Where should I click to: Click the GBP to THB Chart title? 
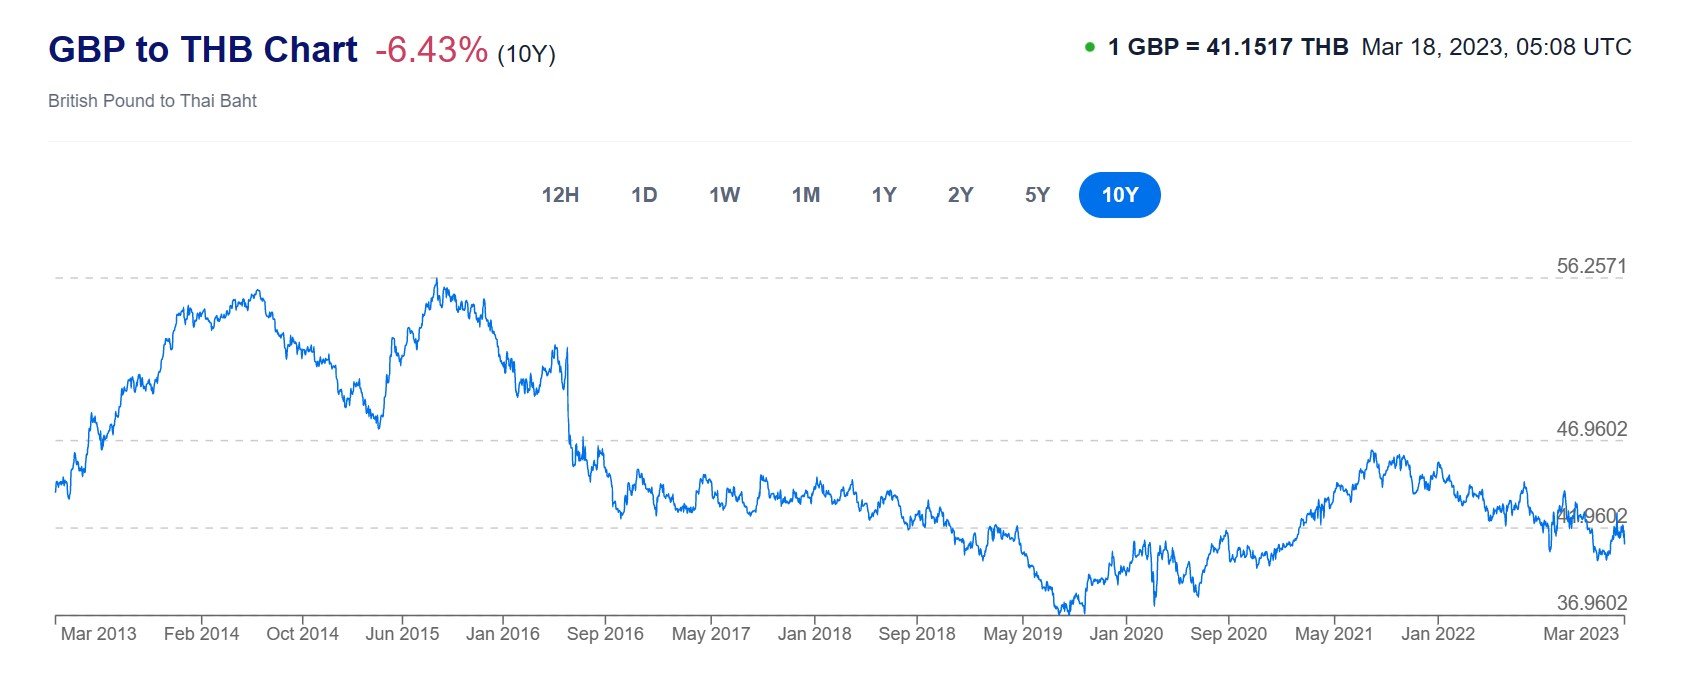tap(203, 50)
